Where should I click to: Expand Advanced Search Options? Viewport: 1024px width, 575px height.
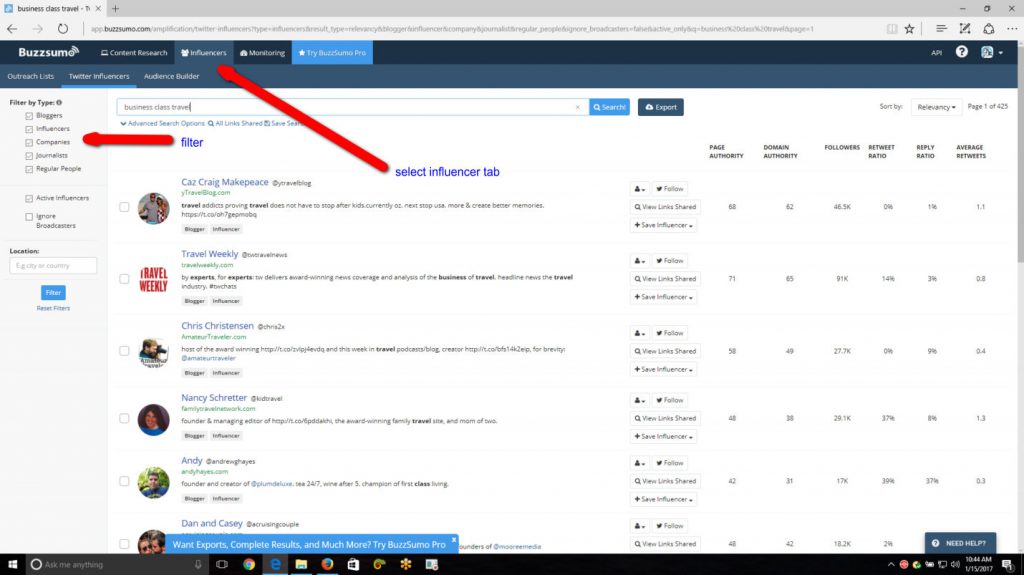163,123
